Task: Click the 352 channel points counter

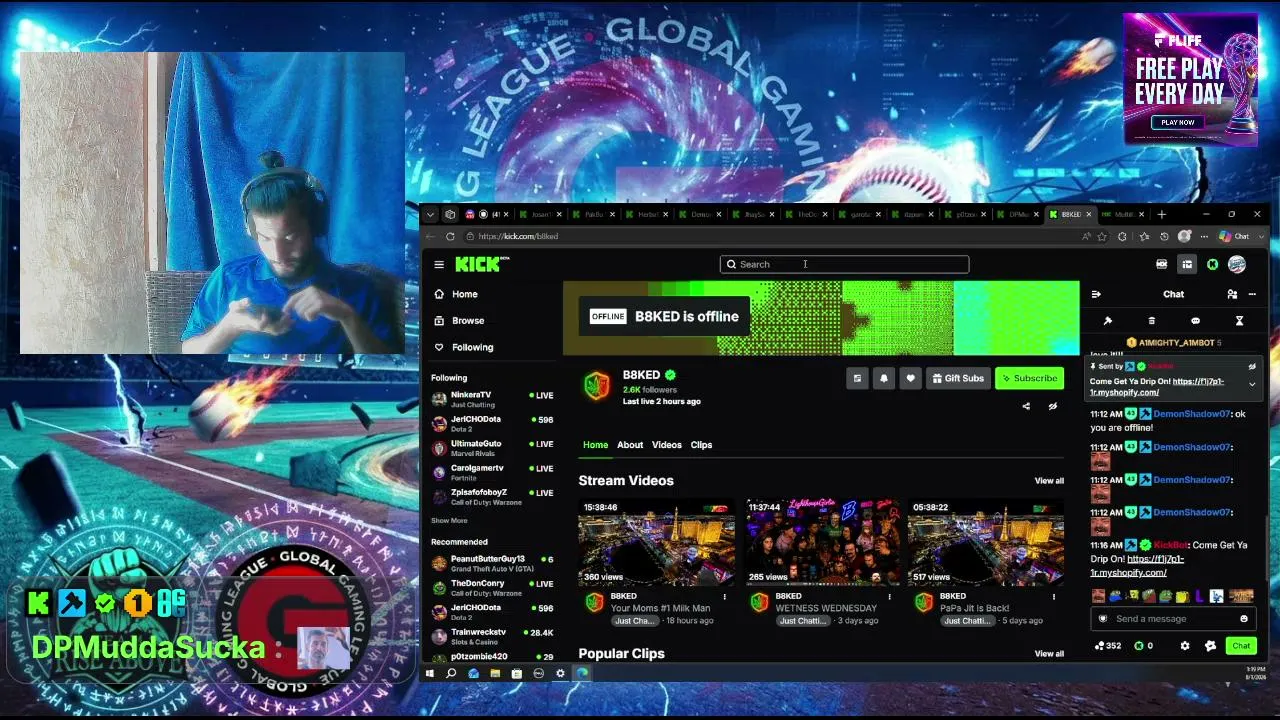Action: point(1109,646)
